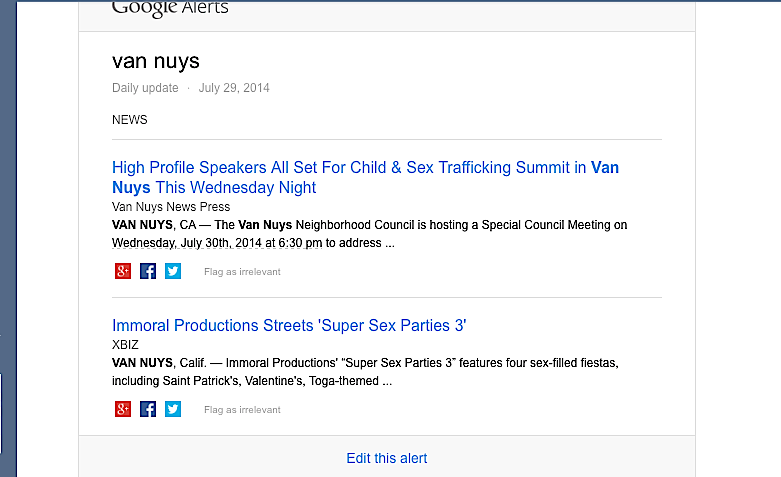
Task: Share the Trafficking Summit article on Google+
Action: tap(123, 271)
